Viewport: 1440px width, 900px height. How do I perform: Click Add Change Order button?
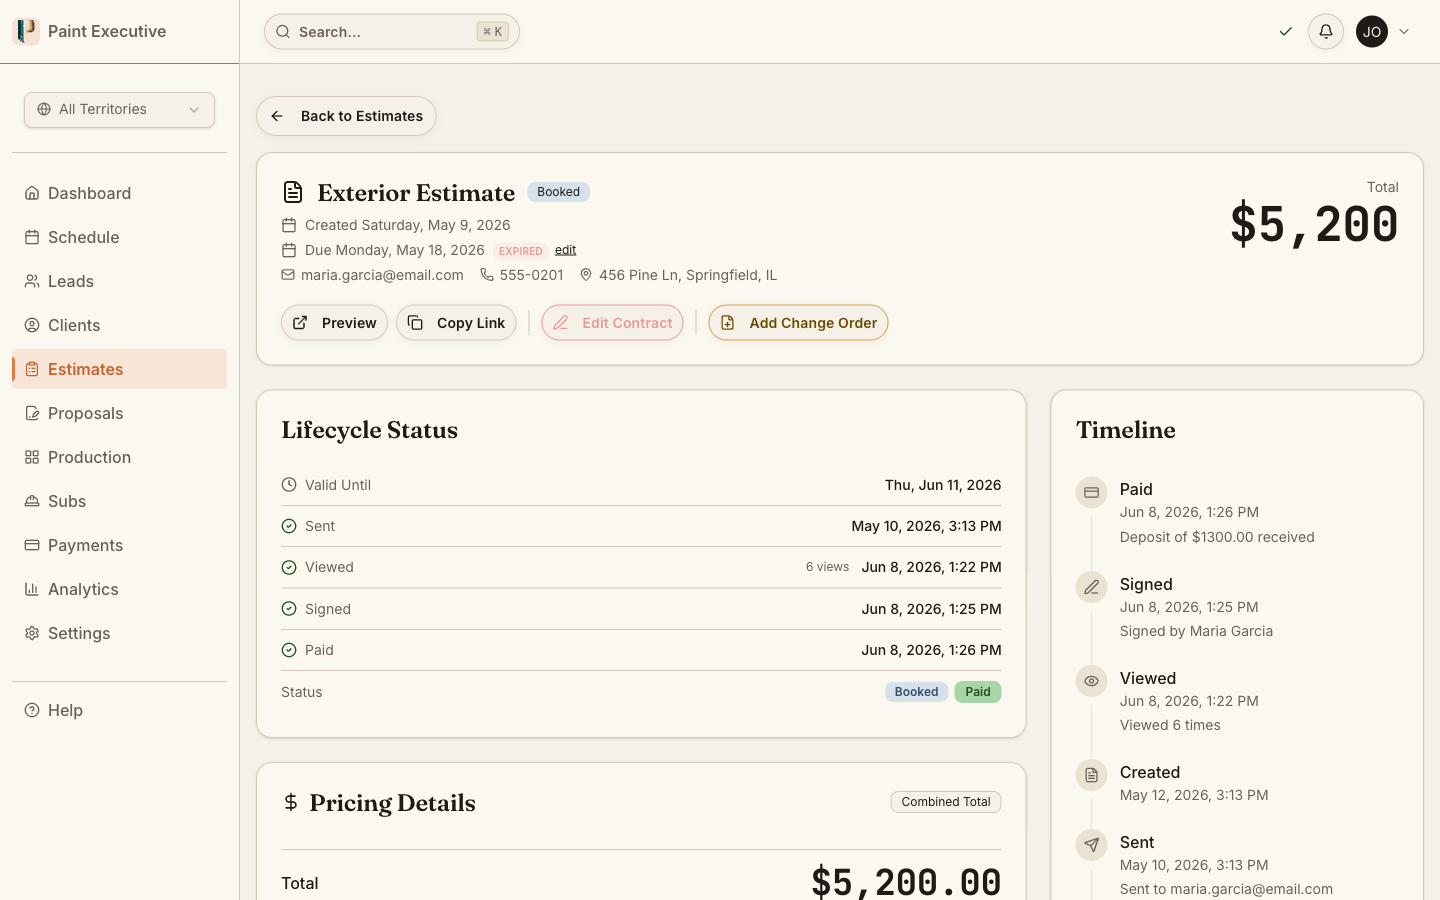(798, 323)
